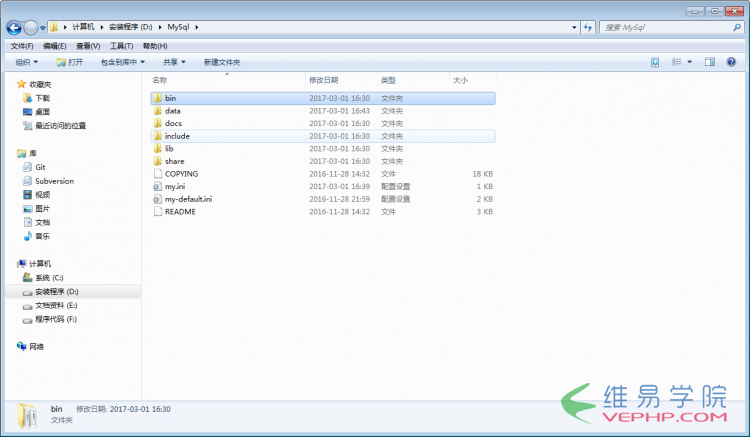Expand arrow after 计算机 breadcrumb
This screenshot has height=437, width=750.
coord(102,27)
